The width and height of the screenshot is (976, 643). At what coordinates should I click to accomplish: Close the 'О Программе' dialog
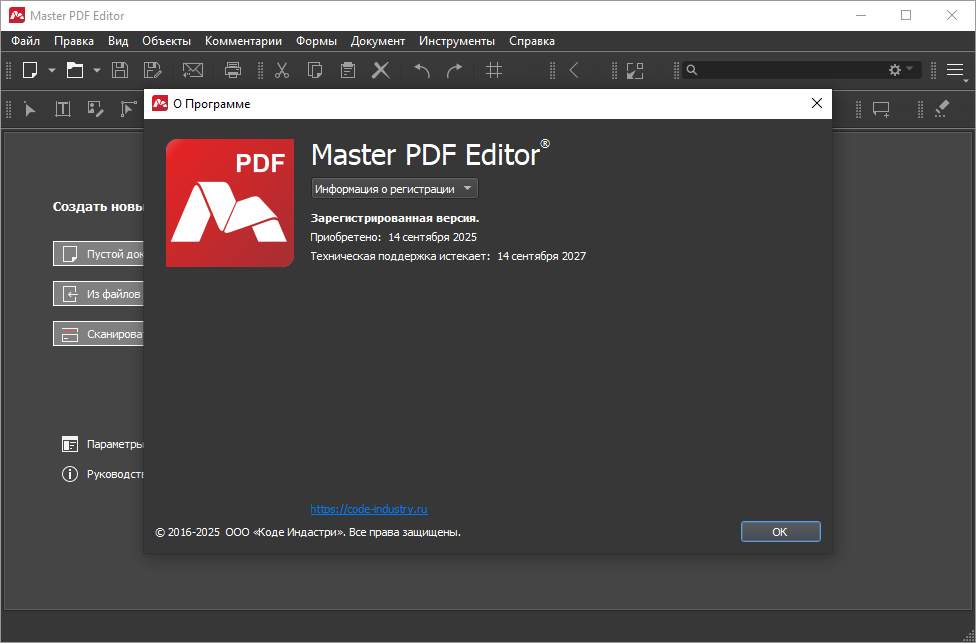click(816, 103)
